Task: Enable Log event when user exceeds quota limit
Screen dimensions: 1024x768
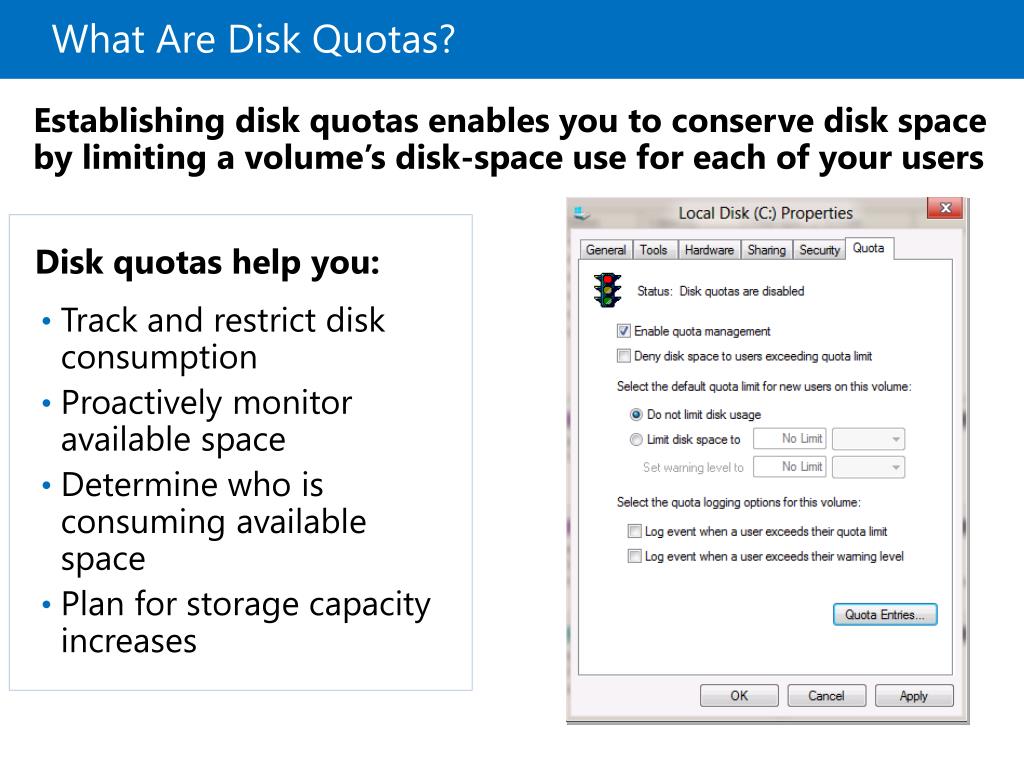Action: pos(634,531)
